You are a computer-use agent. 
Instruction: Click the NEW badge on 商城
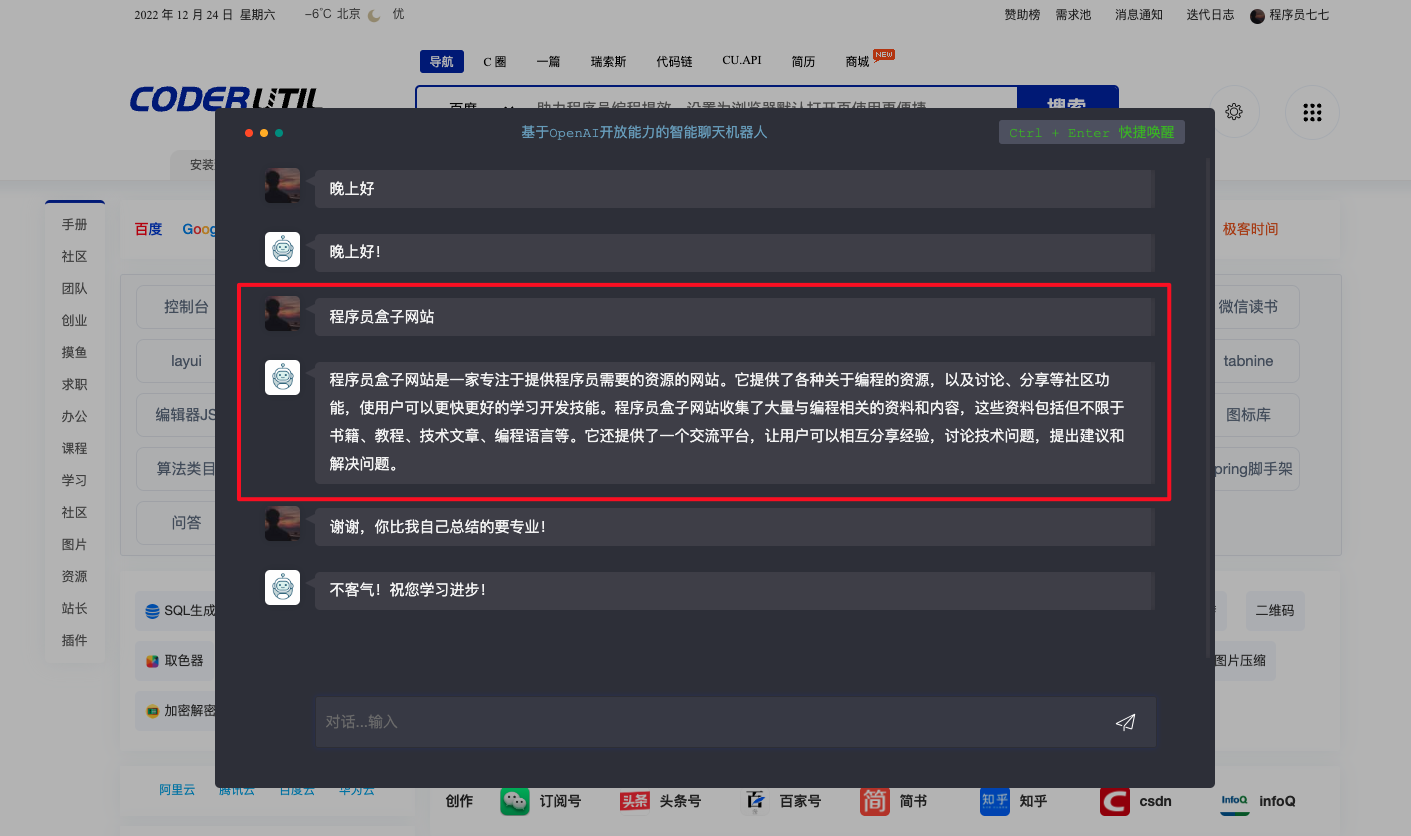coord(883,55)
